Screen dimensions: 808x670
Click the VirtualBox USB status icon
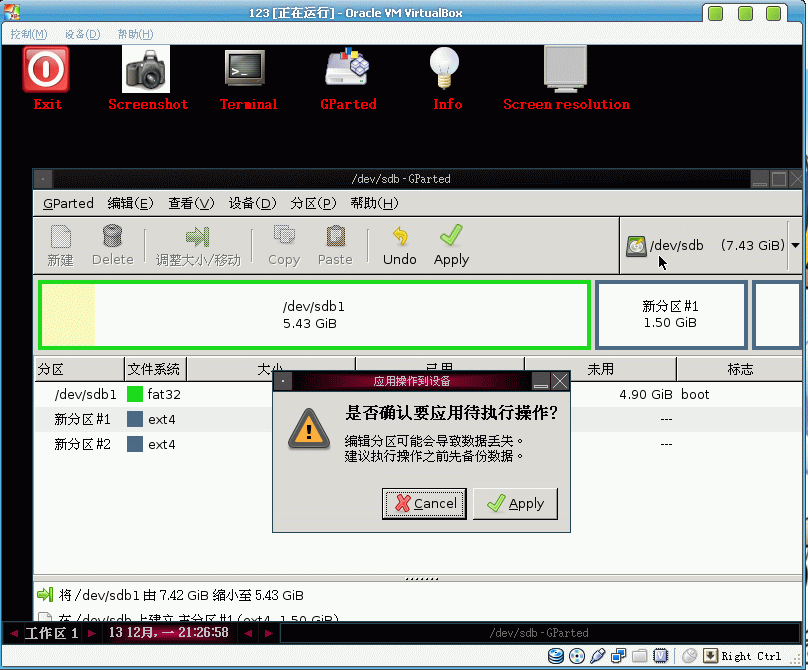[x=598, y=656]
